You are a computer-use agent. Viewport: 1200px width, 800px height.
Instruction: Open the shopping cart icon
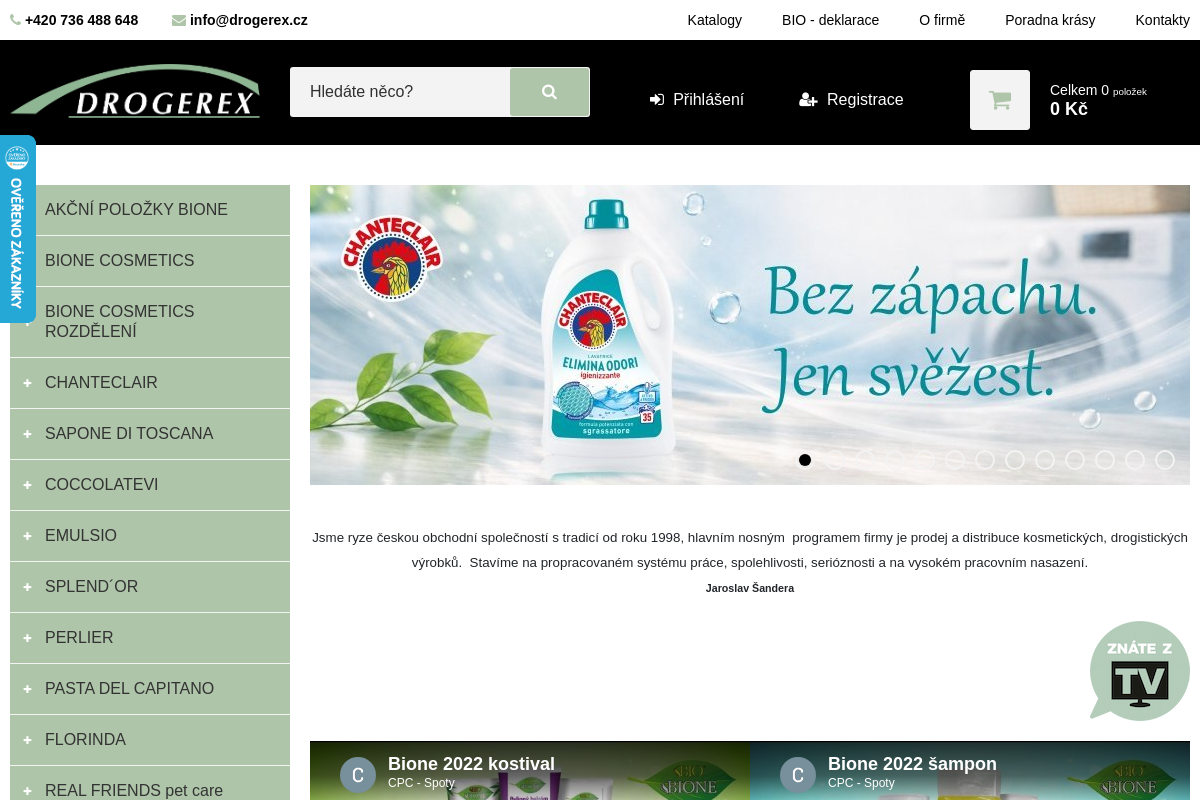[1000, 100]
